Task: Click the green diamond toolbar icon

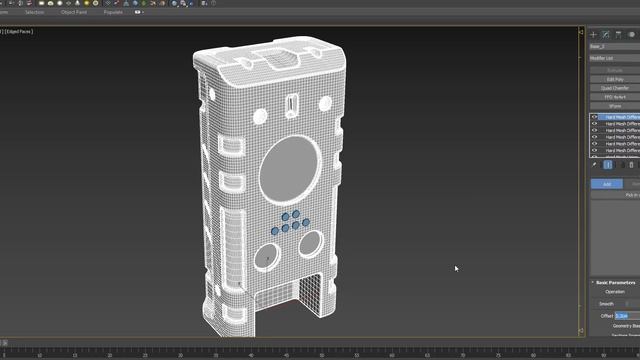Action: pos(144,3)
